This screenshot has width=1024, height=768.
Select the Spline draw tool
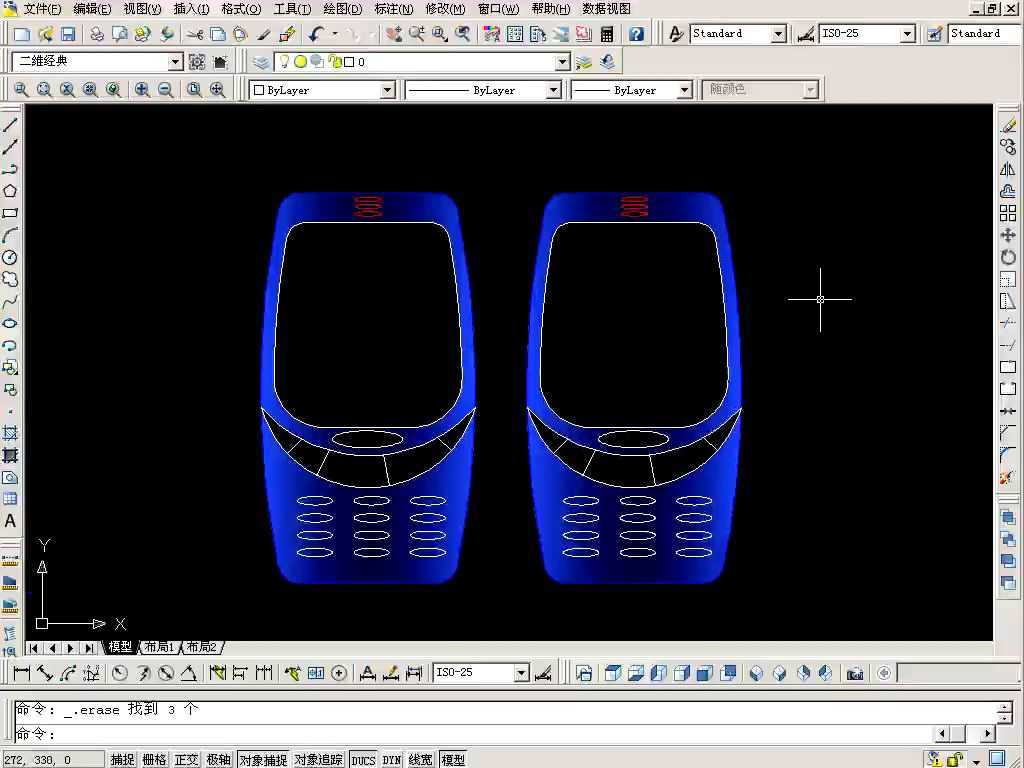10,302
